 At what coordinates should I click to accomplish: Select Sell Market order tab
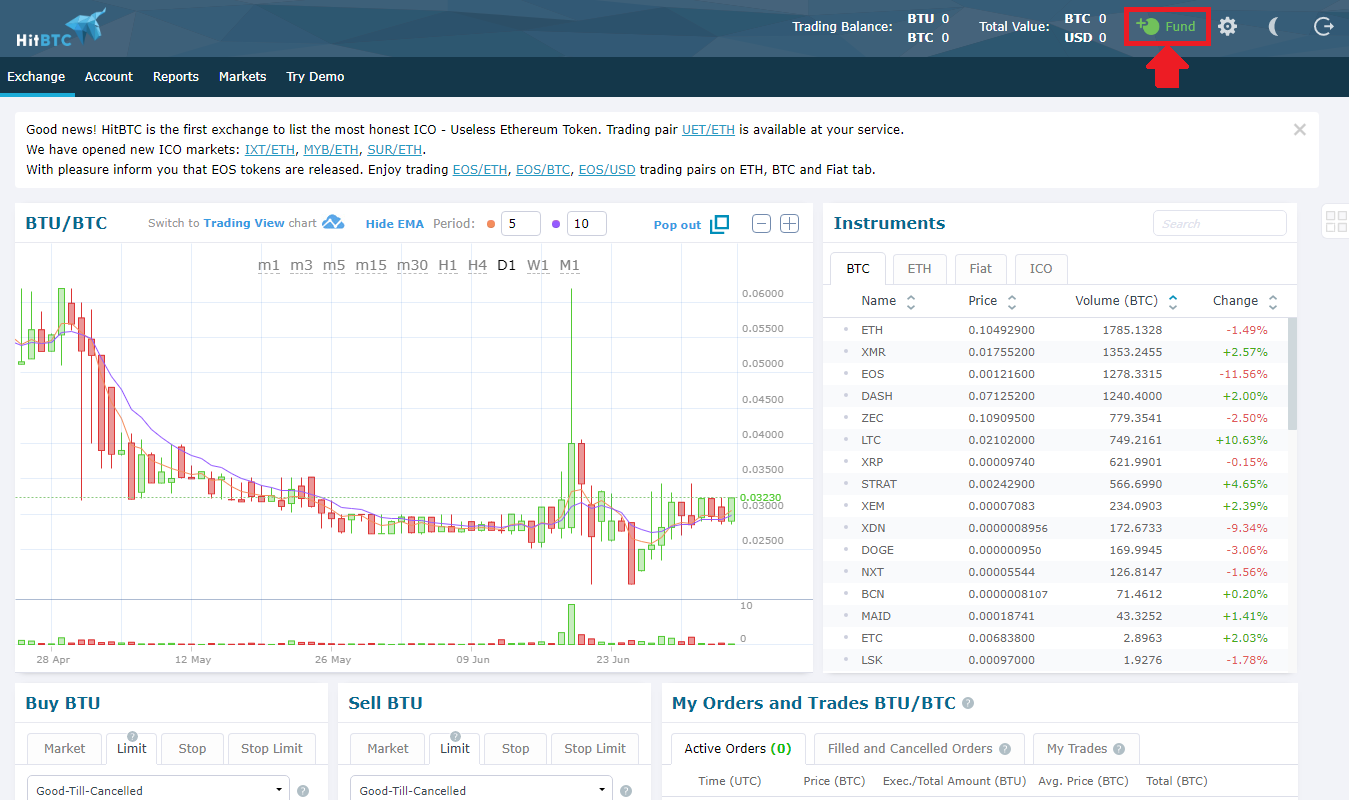388,748
